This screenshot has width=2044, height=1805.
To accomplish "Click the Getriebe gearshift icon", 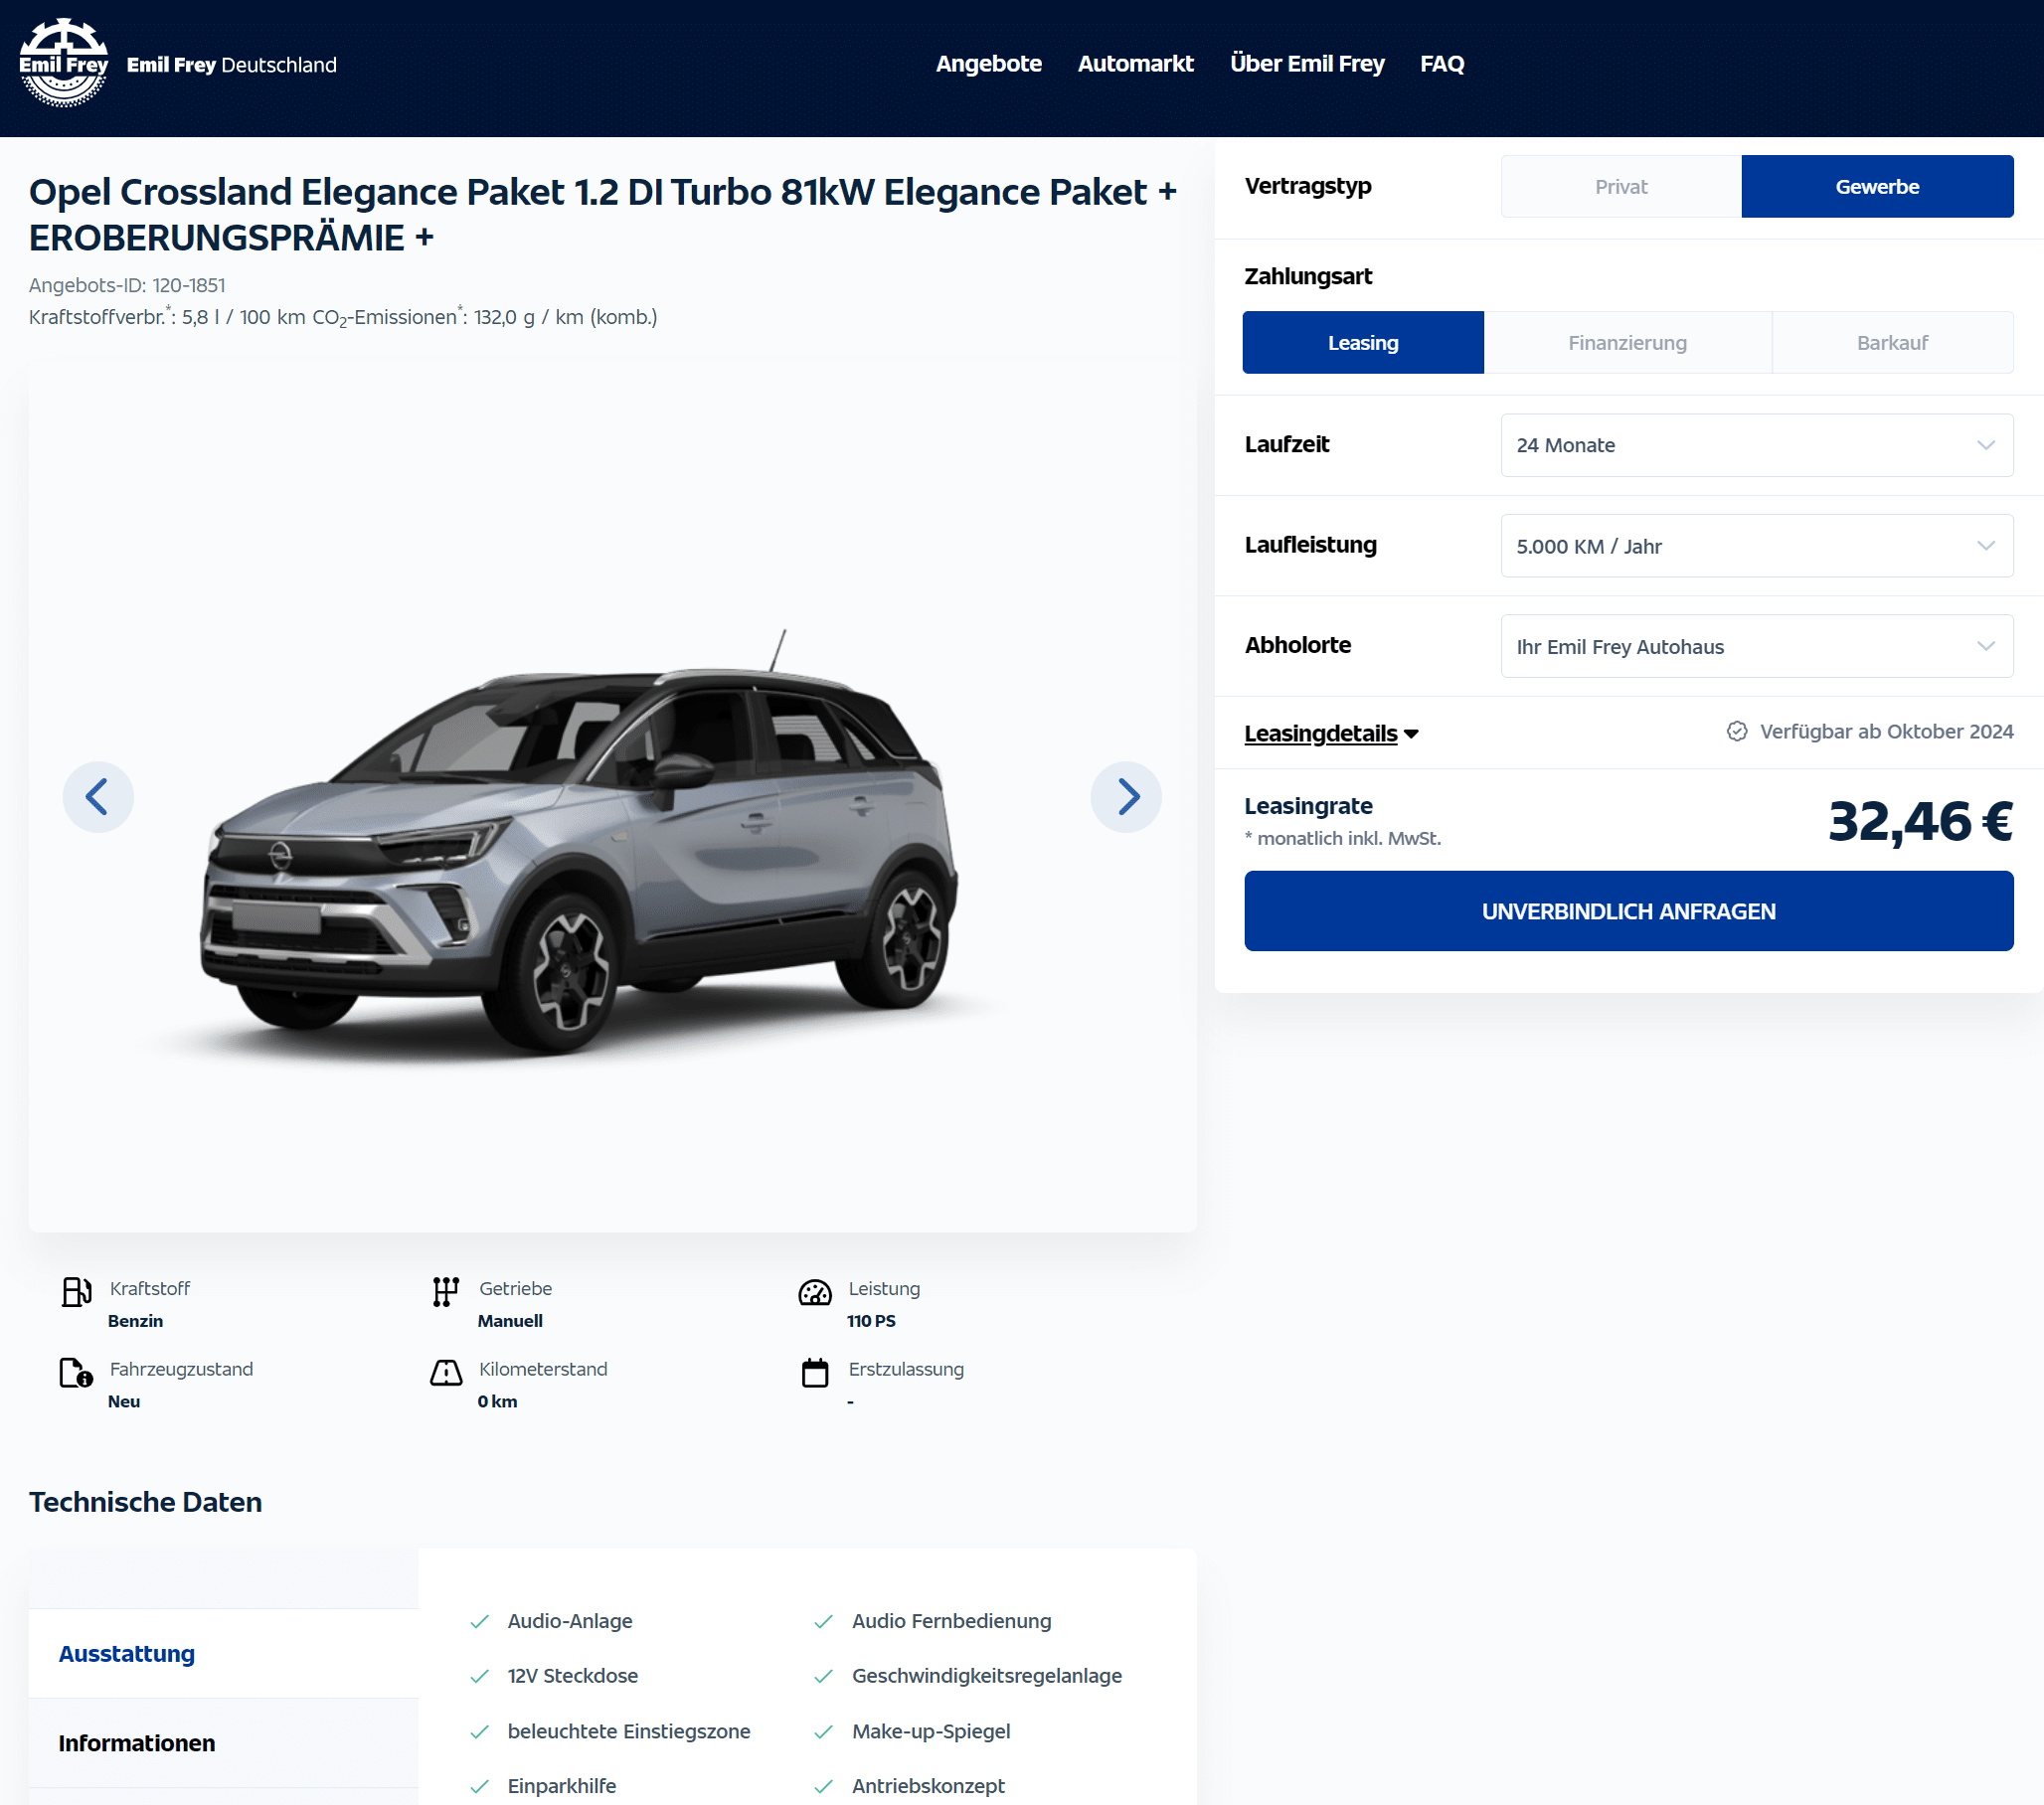I will coord(446,1291).
